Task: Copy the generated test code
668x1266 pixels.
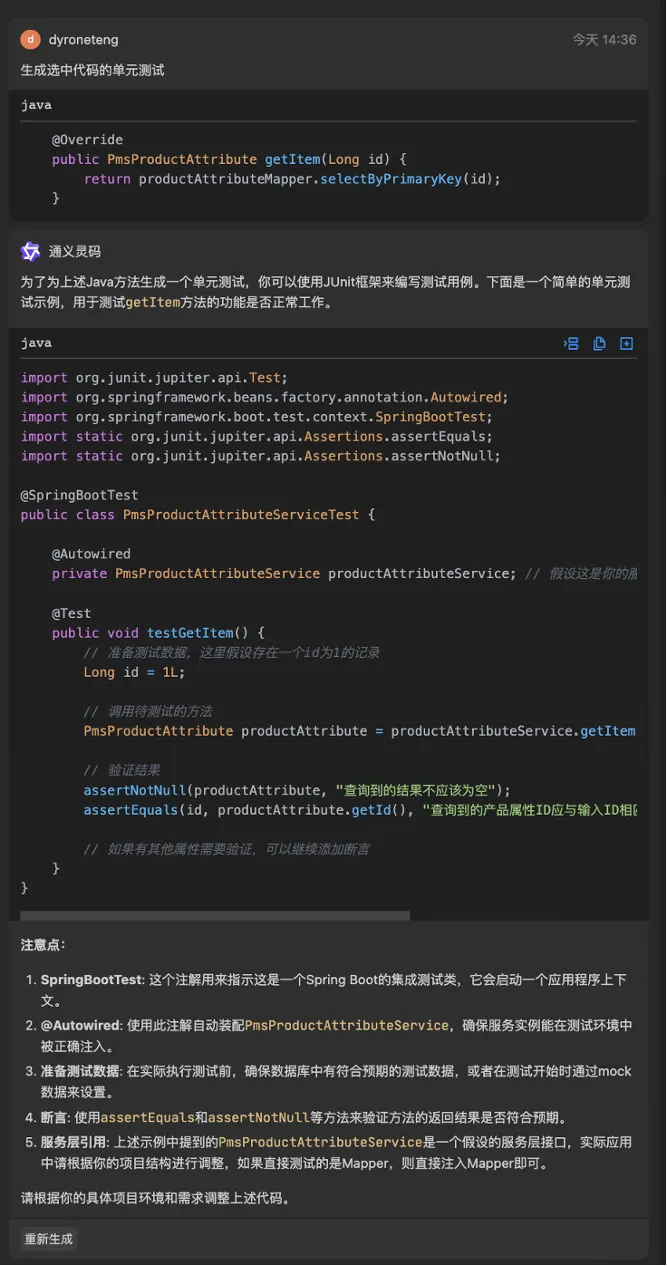Action: 599,343
